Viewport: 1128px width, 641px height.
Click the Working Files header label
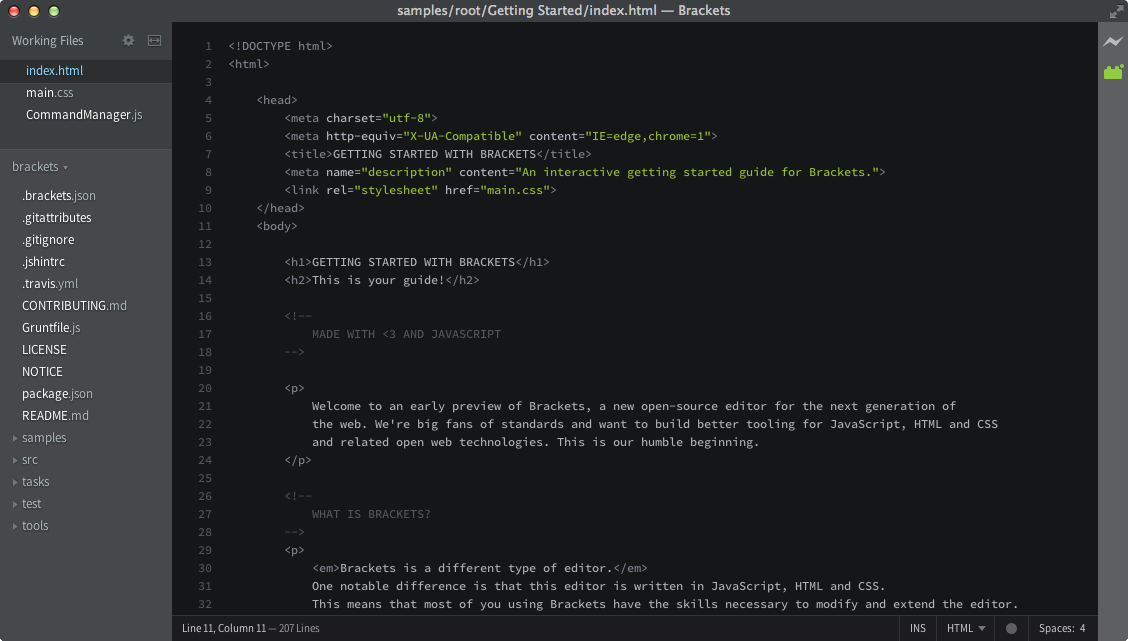tap(47, 41)
